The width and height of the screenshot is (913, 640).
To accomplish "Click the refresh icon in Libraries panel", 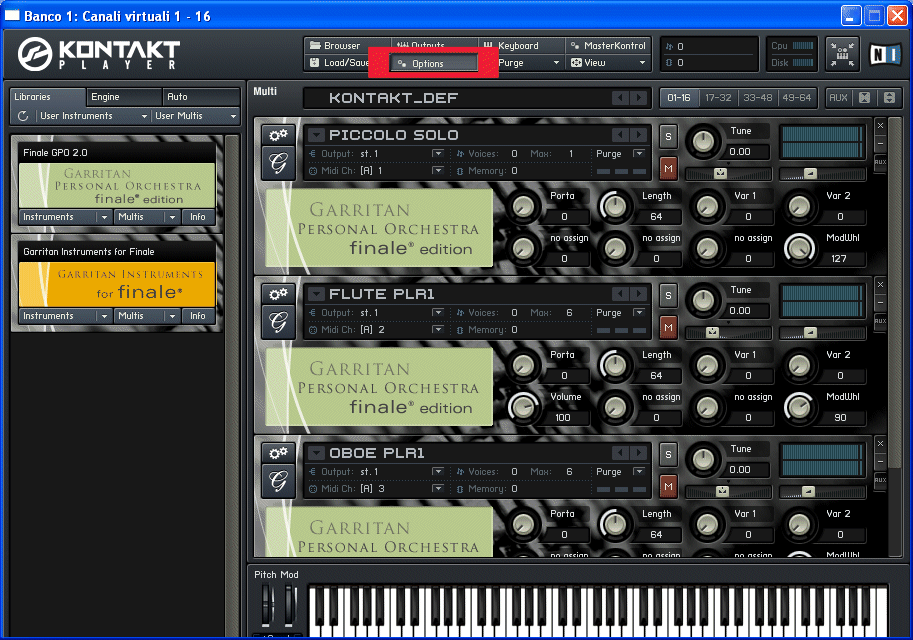I will point(23,117).
